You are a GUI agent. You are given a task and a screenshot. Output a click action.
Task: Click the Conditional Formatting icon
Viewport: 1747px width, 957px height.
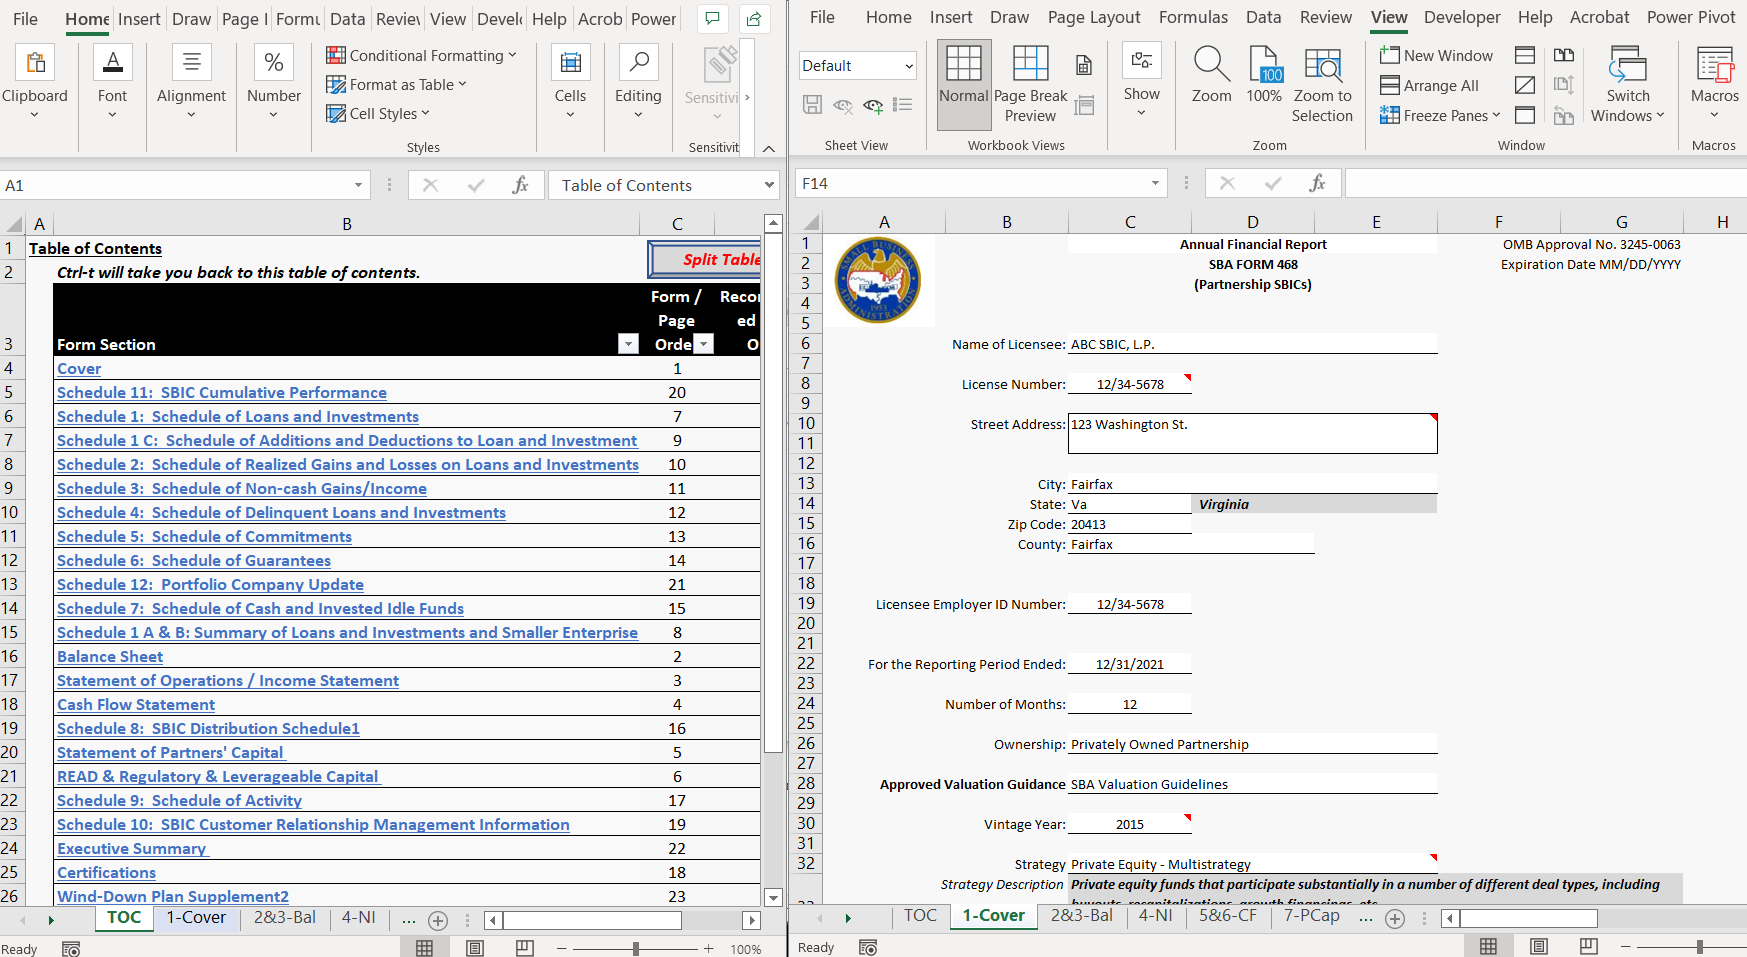(336, 56)
